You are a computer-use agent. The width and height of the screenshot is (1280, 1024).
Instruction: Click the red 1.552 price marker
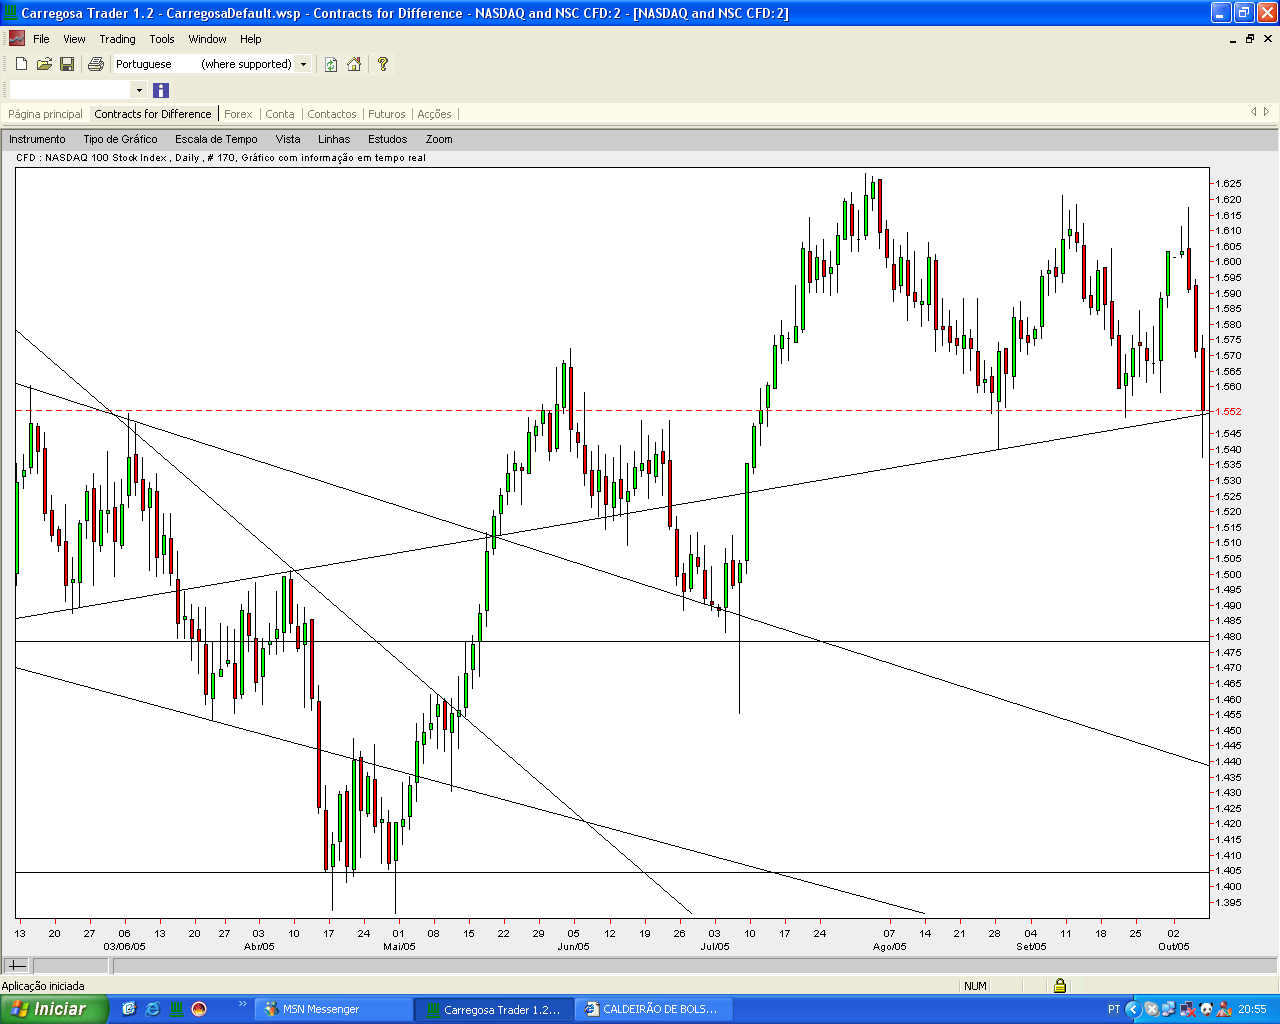1229,411
